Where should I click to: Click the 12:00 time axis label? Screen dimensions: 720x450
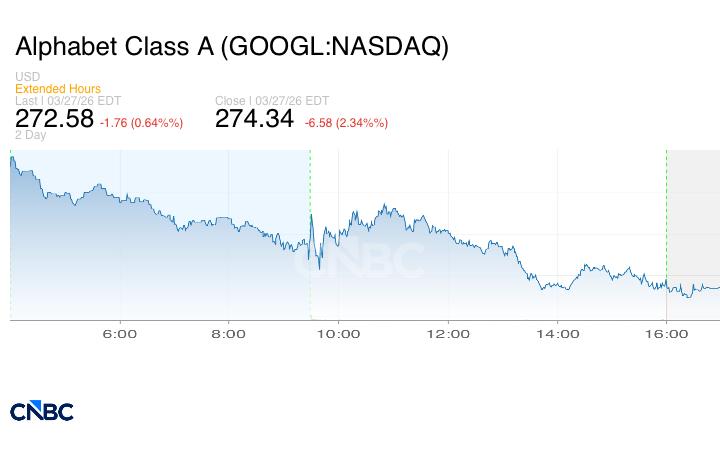click(447, 333)
